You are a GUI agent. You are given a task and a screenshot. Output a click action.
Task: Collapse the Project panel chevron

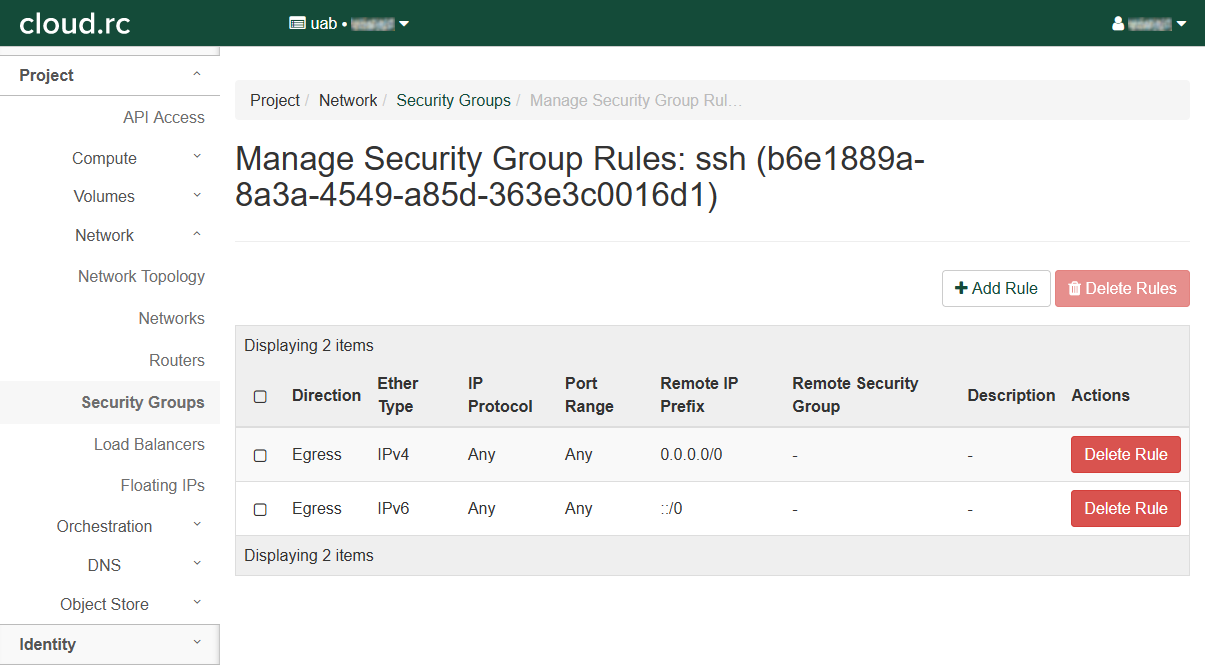(197, 75)
